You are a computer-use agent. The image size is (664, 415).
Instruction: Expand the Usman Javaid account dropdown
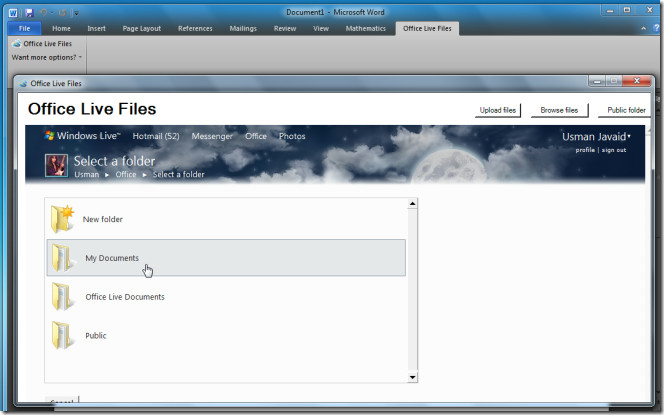click(x=596, y=137)
